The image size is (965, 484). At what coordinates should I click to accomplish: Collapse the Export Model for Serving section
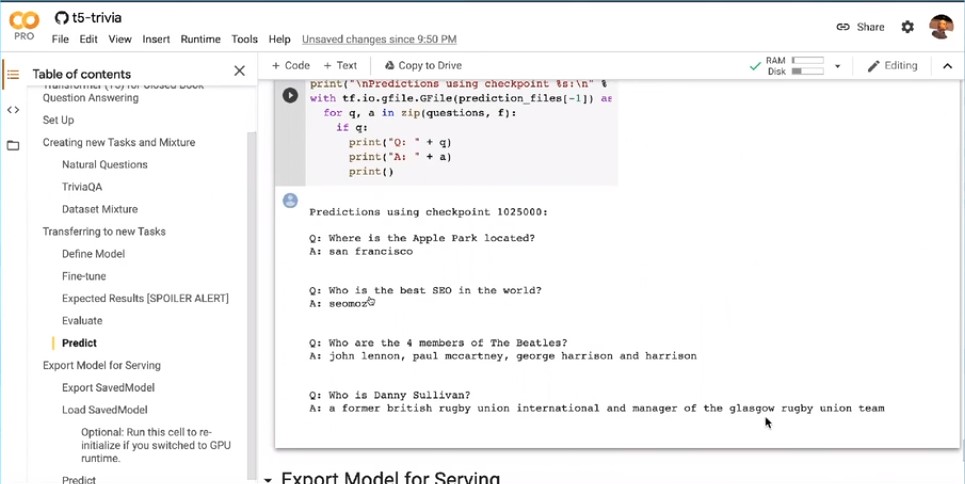pos(267,479)
